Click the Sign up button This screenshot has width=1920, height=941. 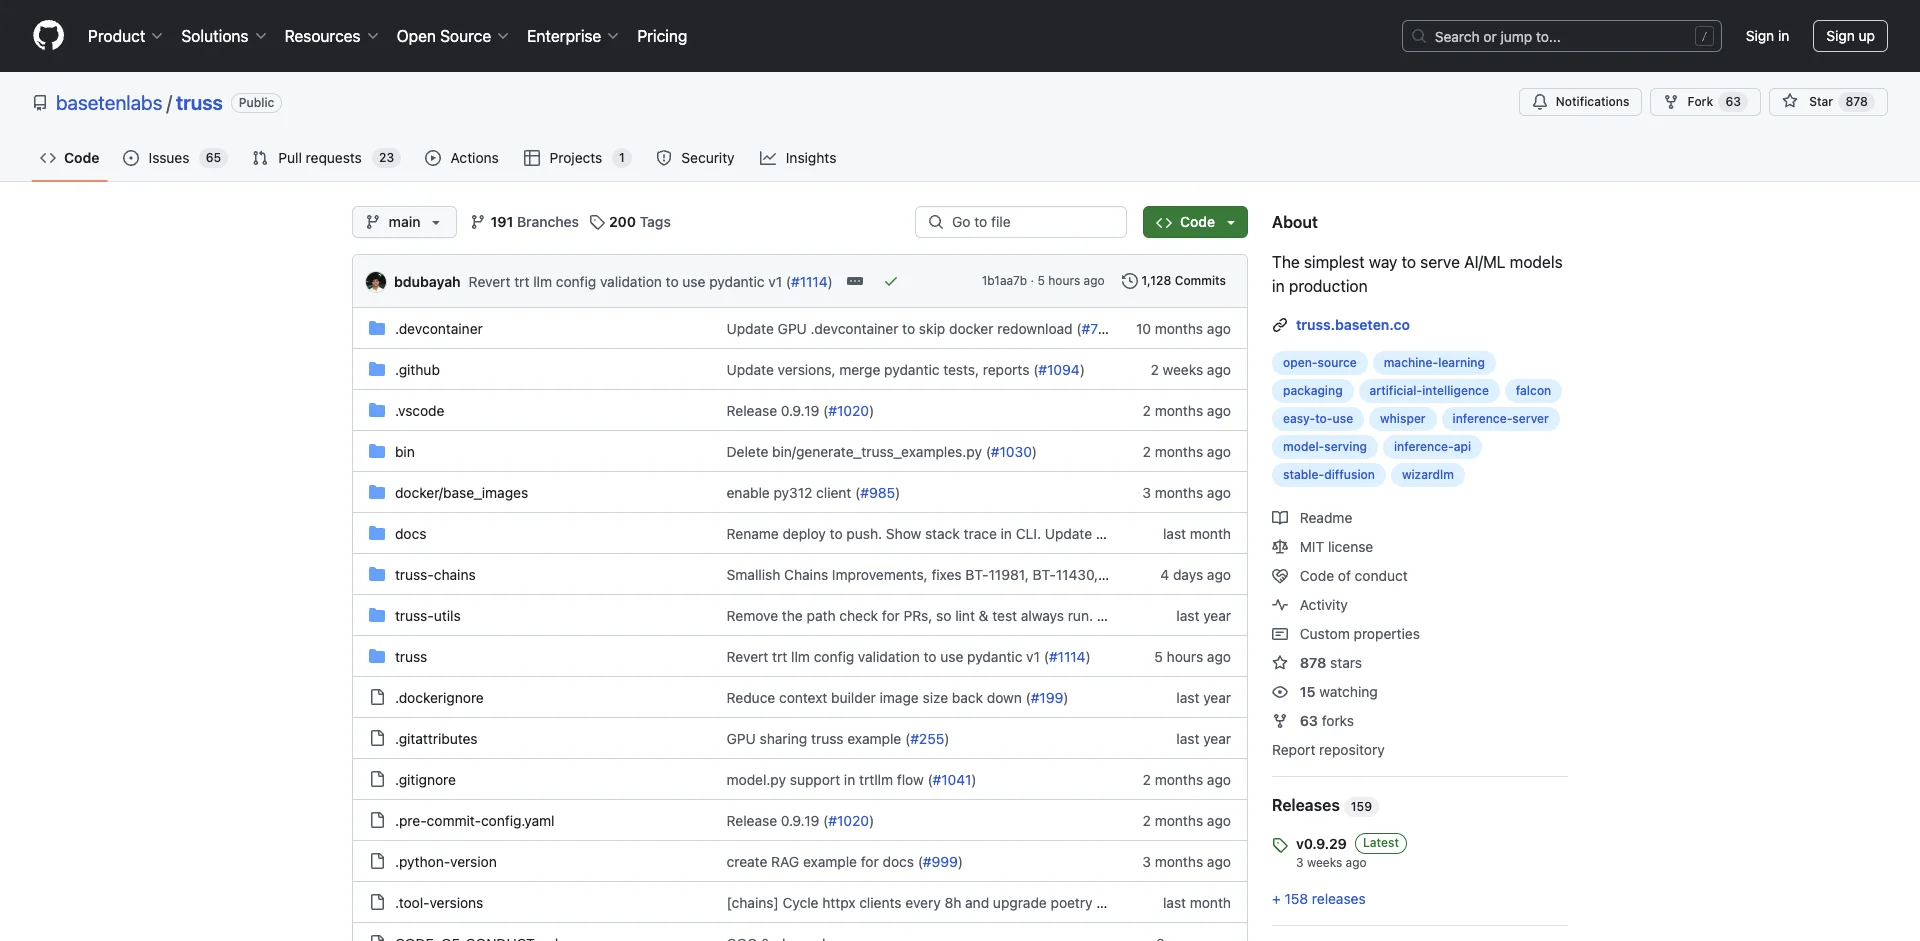[1850, 36]
